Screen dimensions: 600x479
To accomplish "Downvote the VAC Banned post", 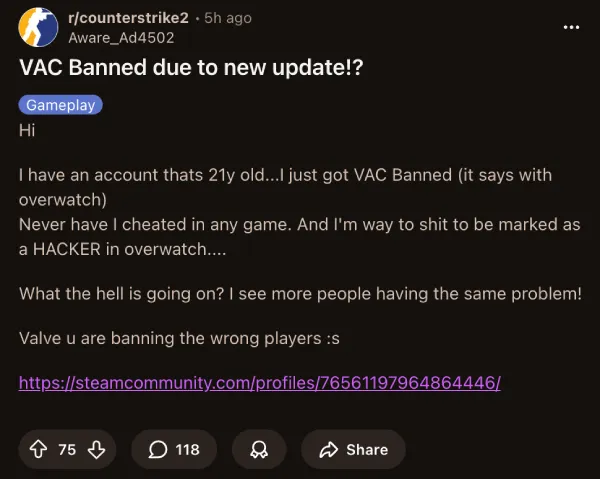I will pyautogui.click(x=96, y=450).
